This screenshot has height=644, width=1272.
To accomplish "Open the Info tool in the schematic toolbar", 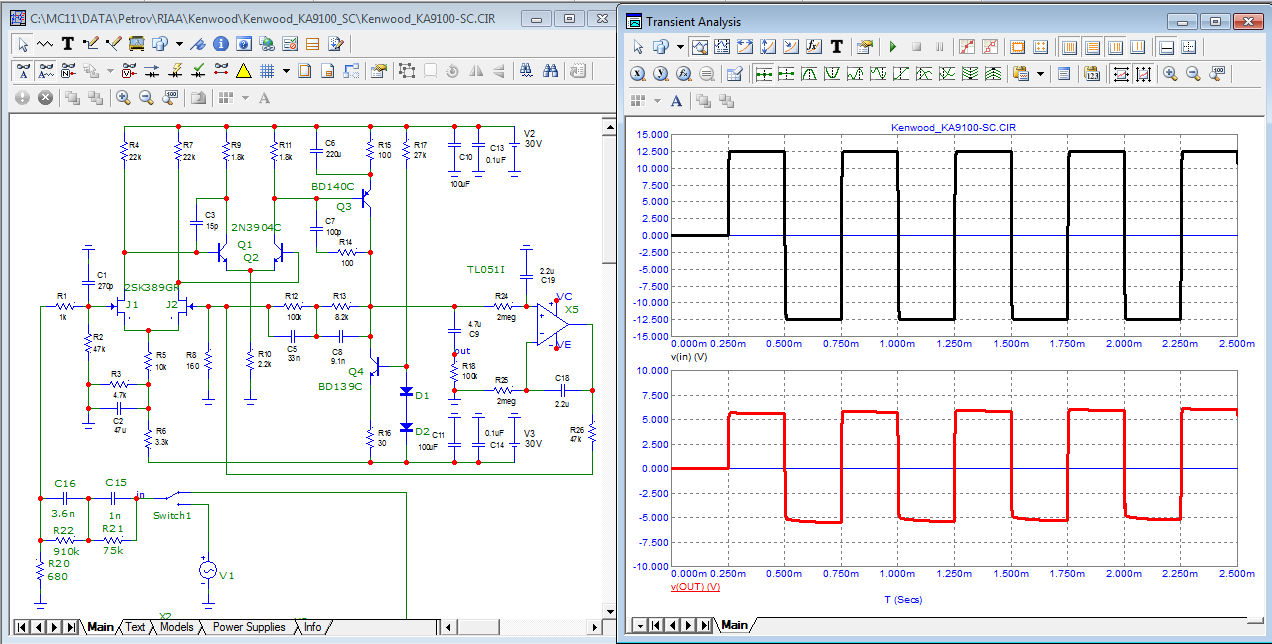I will click(x=220, y=43).
